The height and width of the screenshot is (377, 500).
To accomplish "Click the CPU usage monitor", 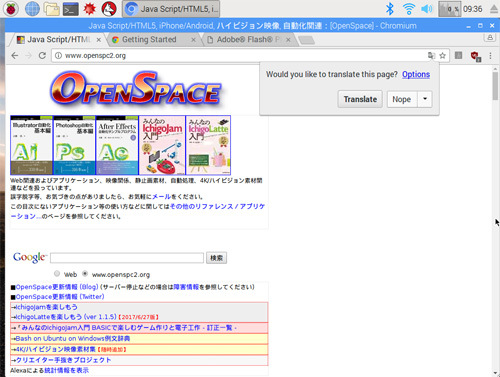I will pyautogui.click(x=449, y=9).
